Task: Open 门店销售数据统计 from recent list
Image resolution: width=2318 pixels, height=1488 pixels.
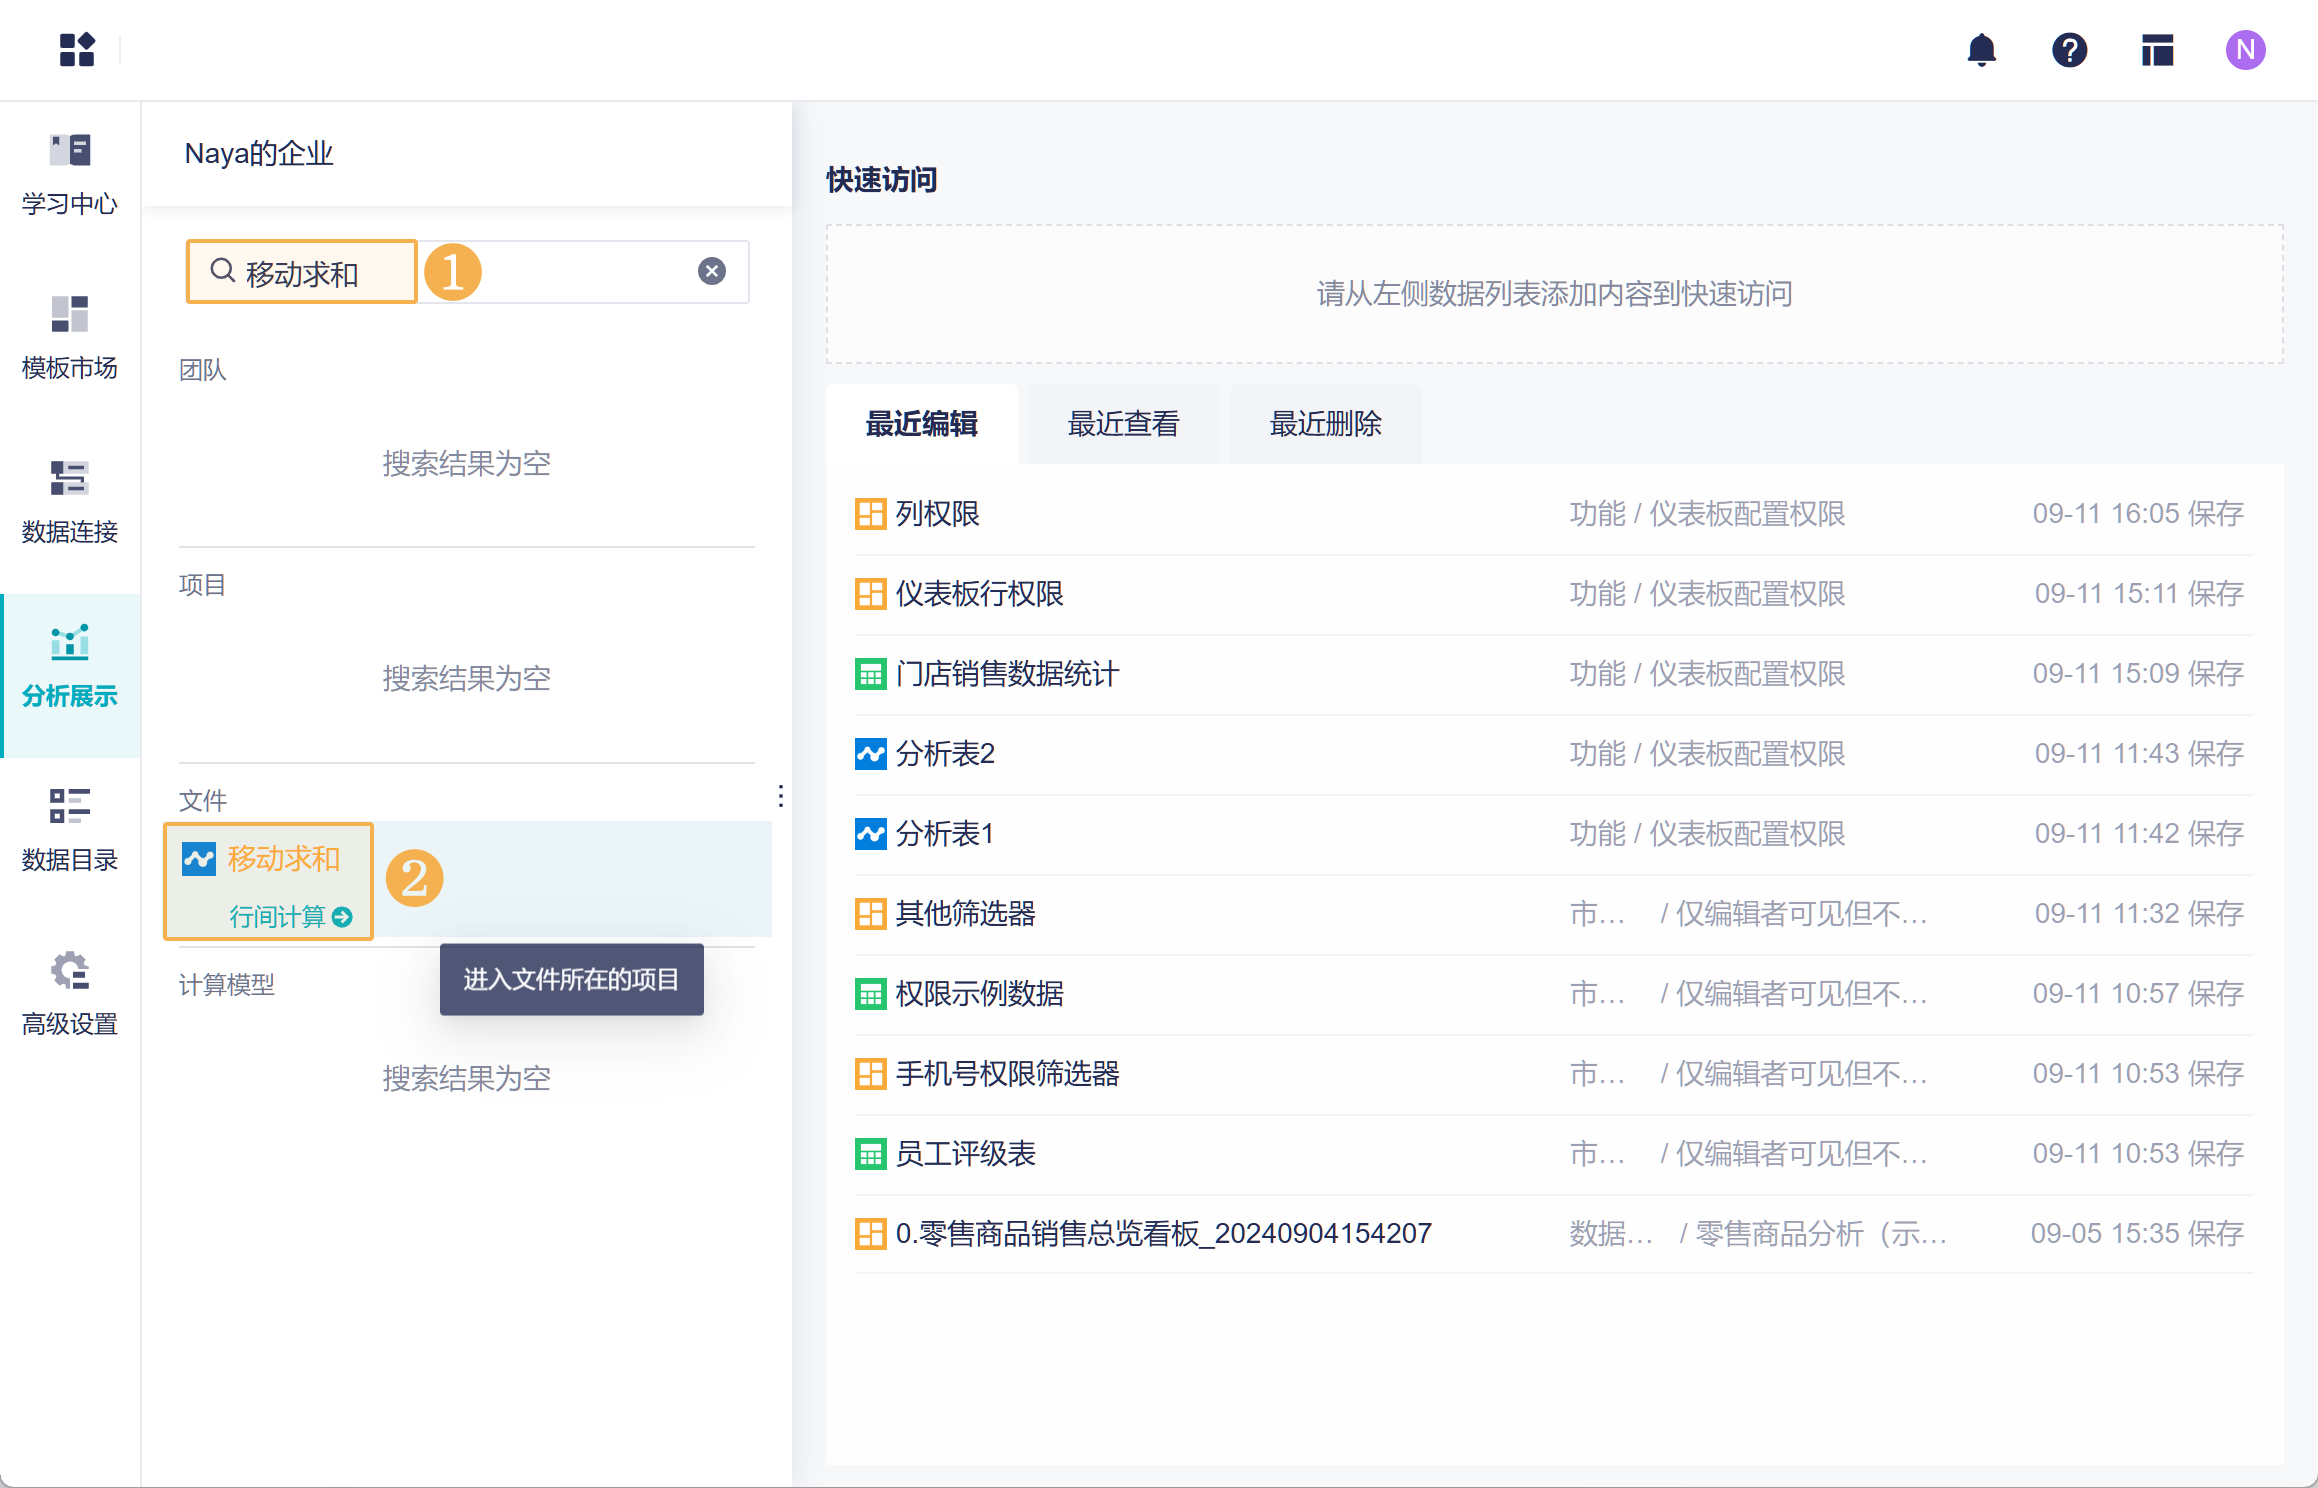Action: (x=1007, y=674)
